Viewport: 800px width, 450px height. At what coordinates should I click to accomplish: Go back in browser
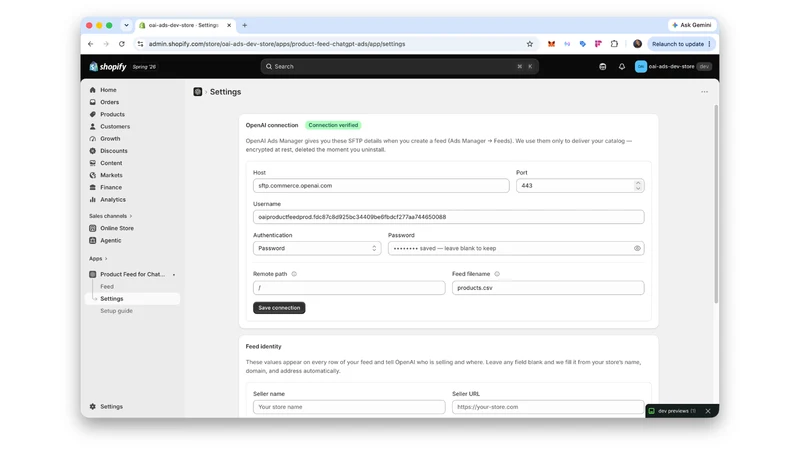pos(91,44)
